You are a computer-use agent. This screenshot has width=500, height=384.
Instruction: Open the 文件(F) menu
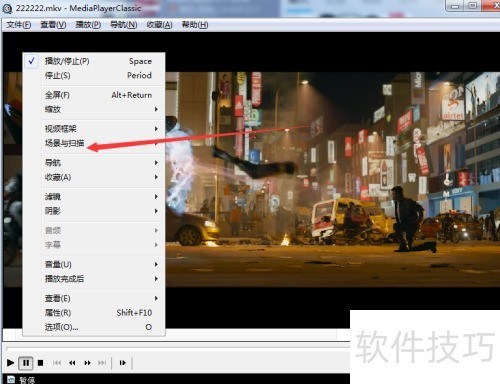point(19,25)
